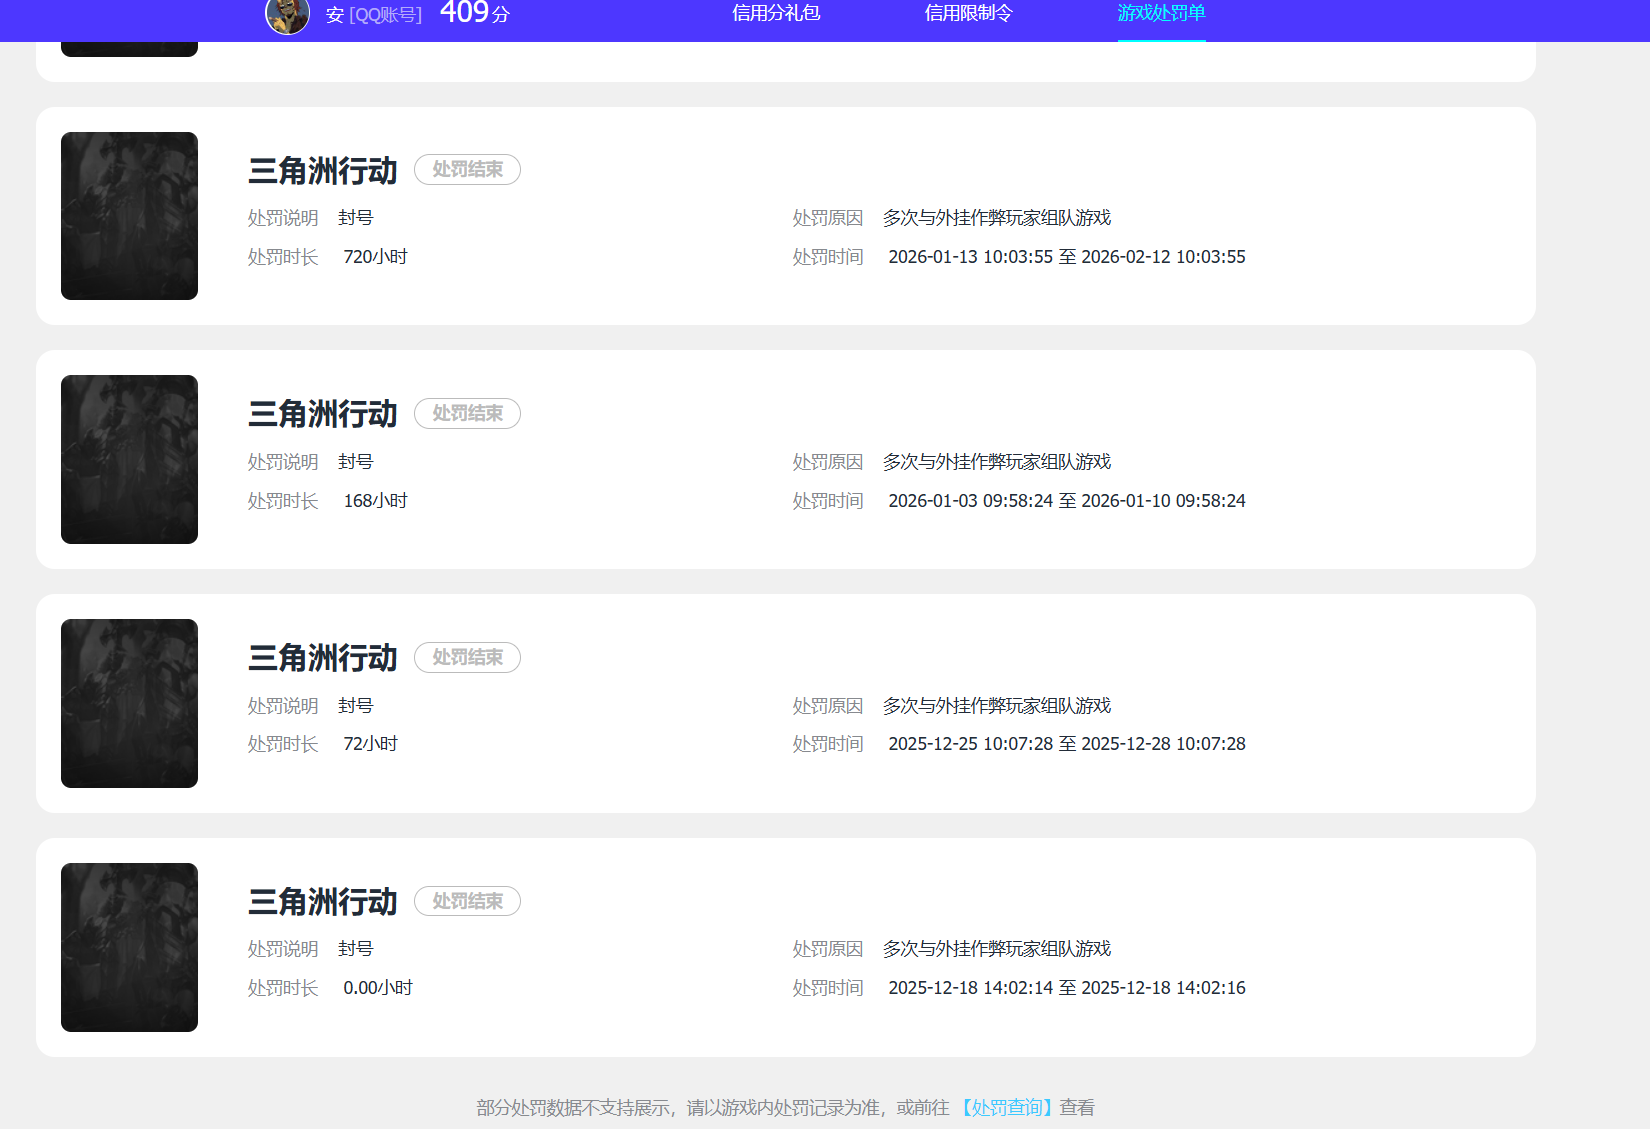This screenshot has width=1650, height=1129.
Task: Click the date range starting 2025-12-25 10:07:28
Action: [1067, 744]
